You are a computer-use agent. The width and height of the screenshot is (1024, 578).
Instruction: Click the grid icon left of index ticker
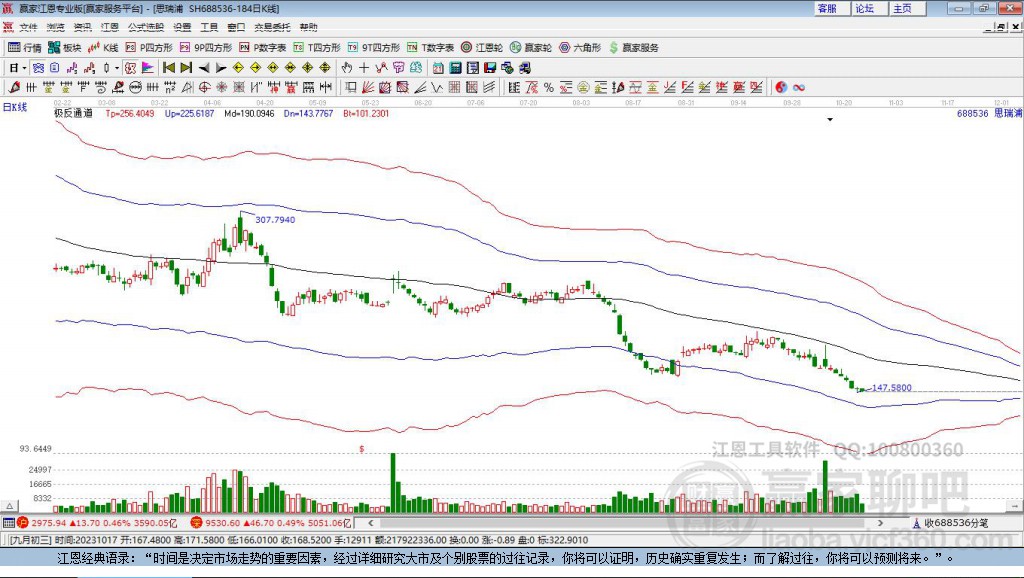8,522
